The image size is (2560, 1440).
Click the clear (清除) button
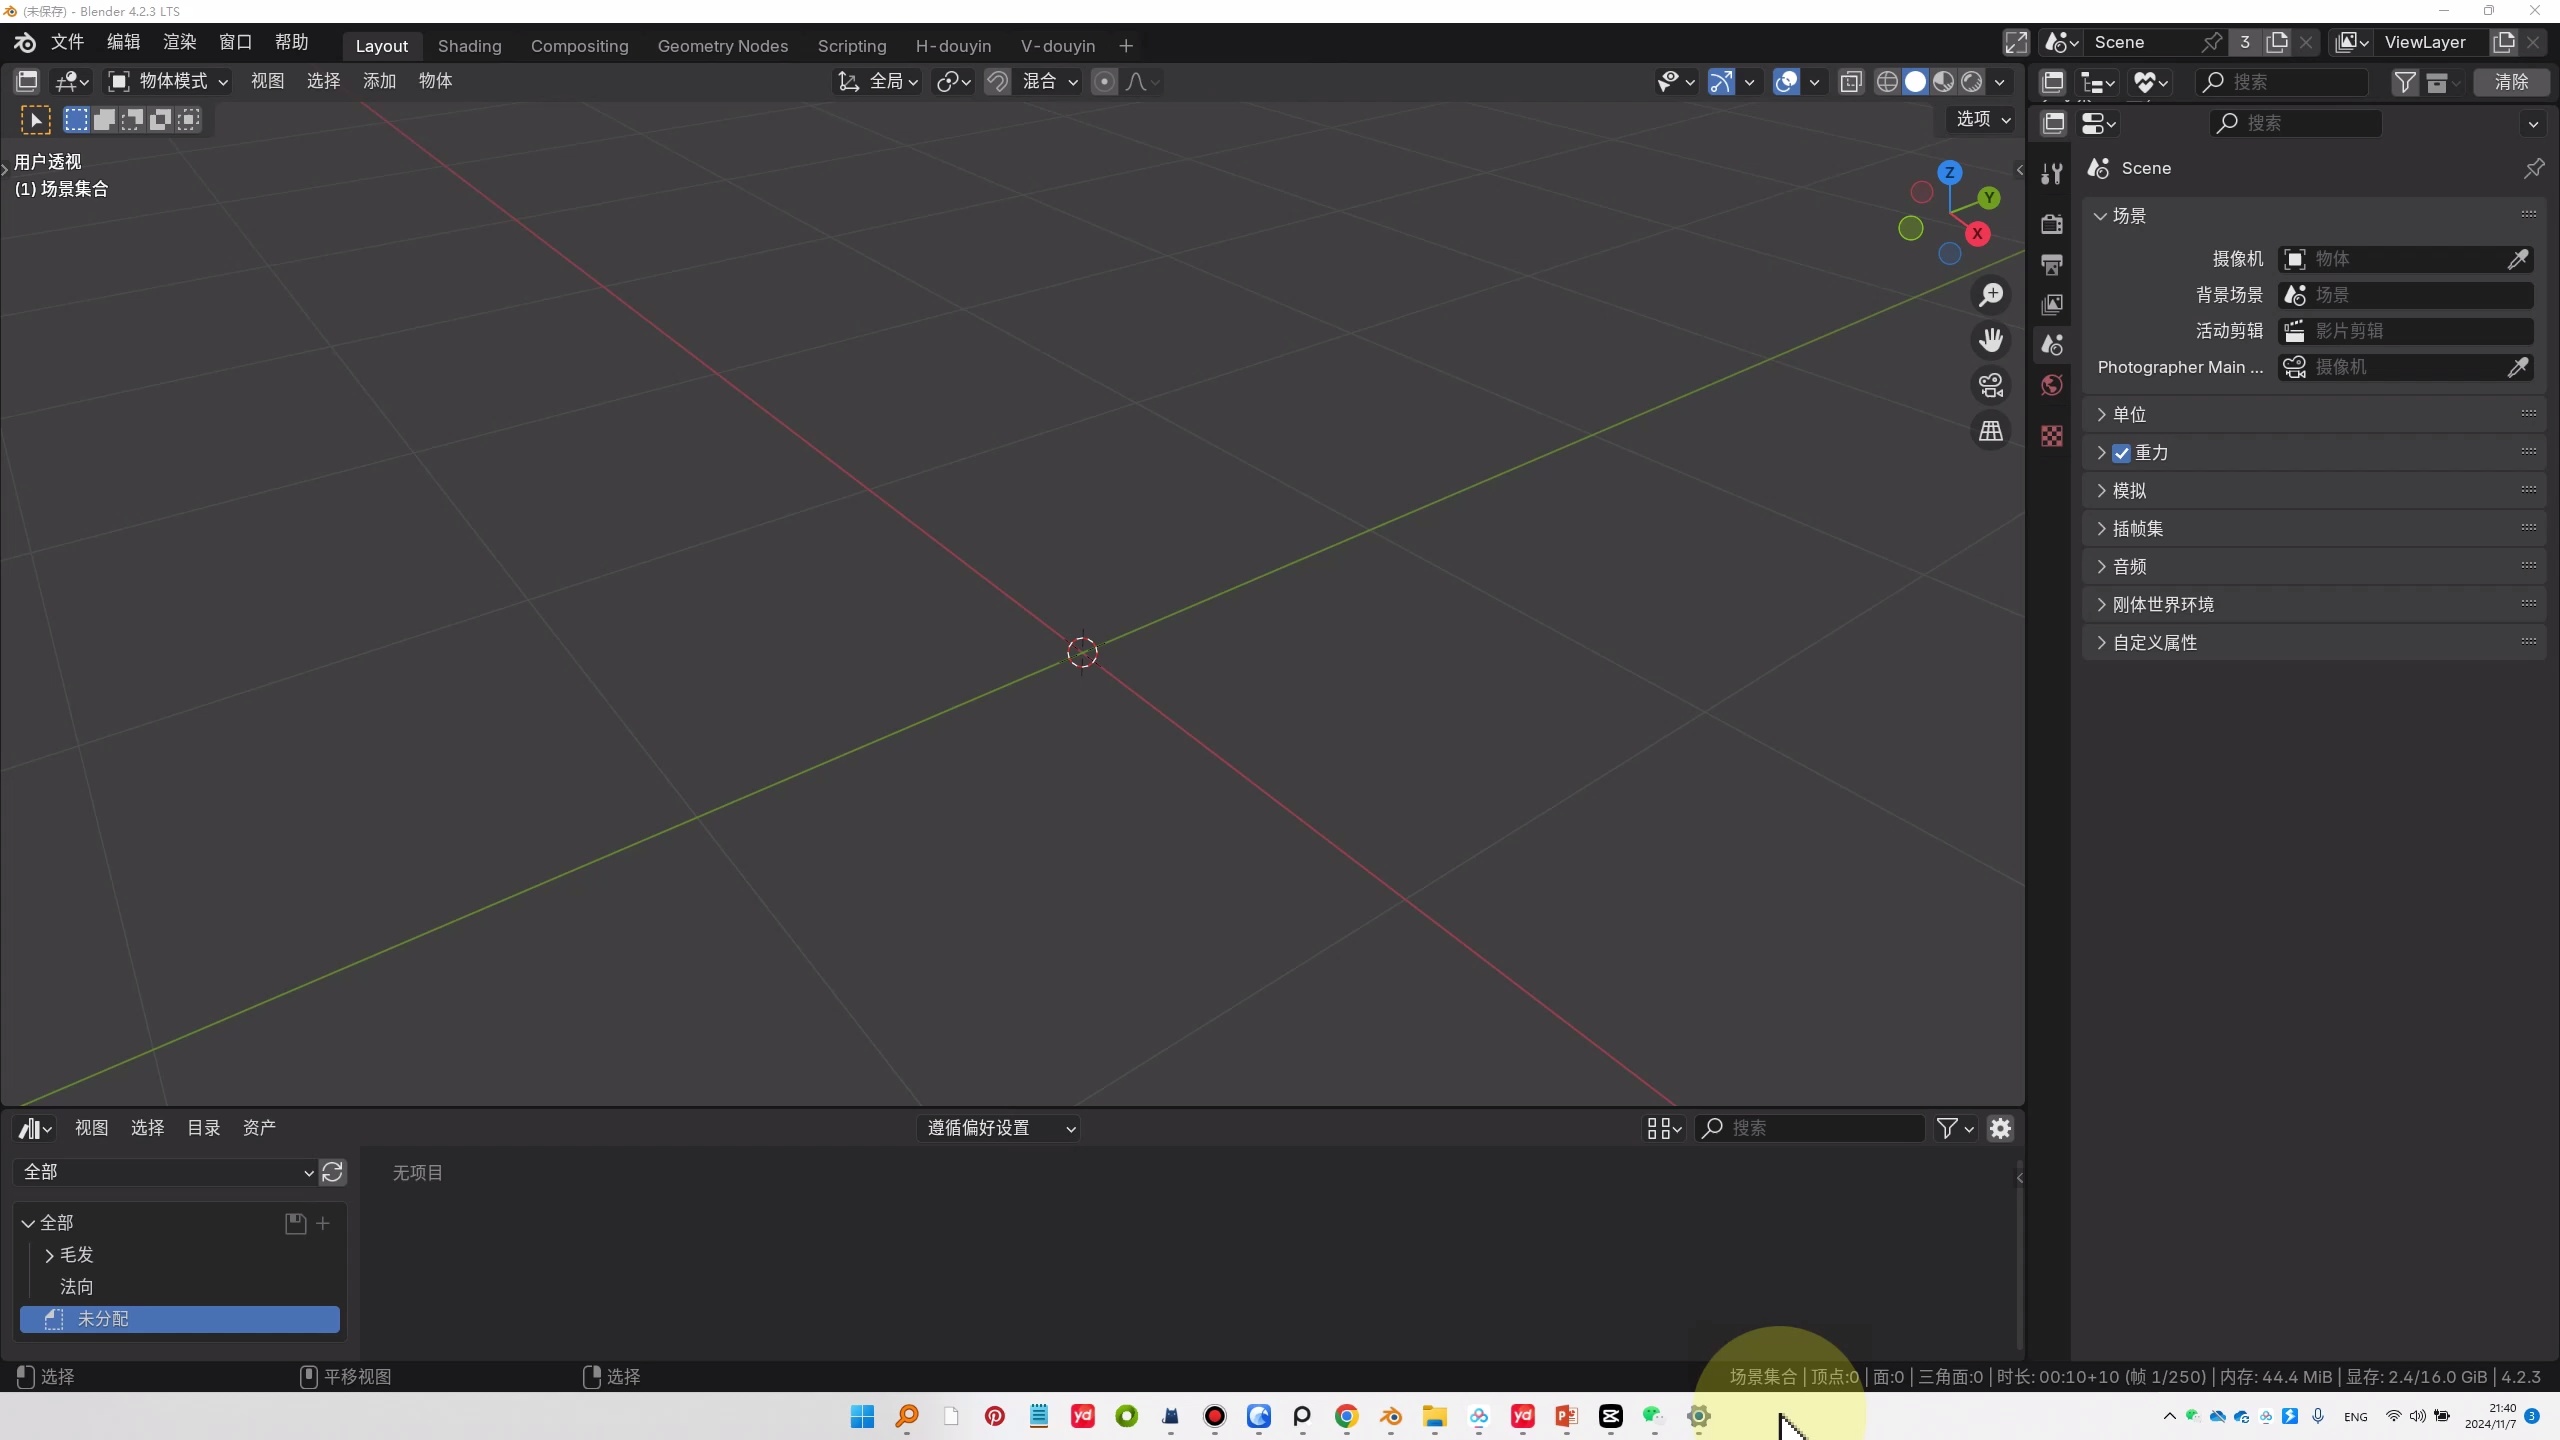[x=2511, y=82]
